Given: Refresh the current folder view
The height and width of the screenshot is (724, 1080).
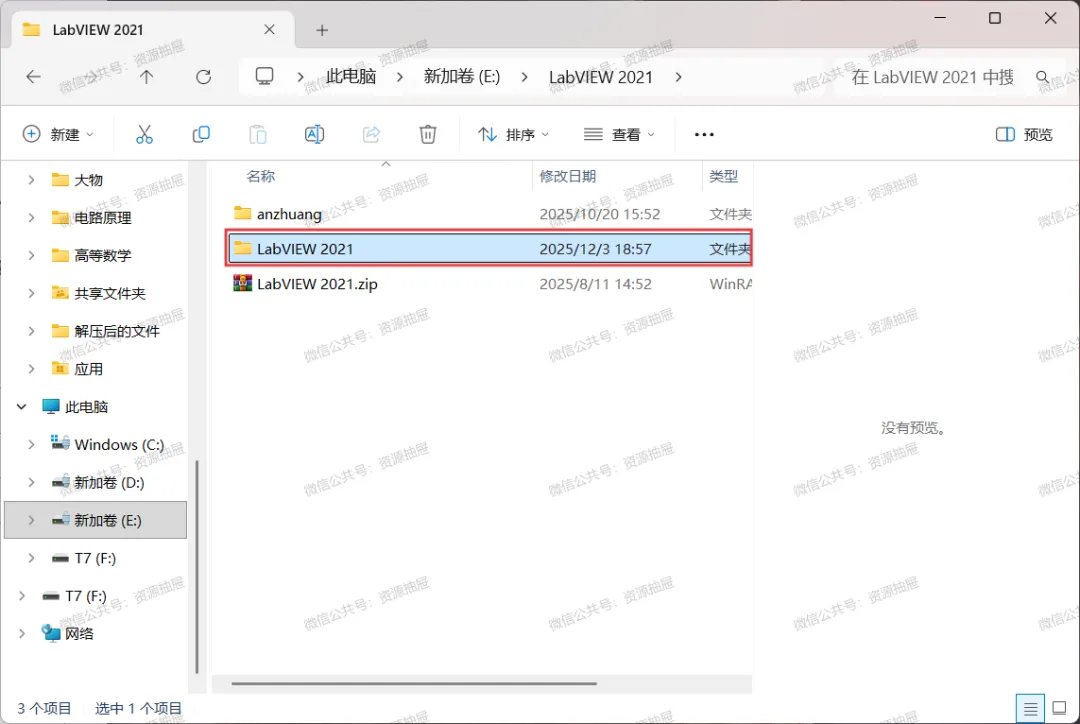Looking at the screenshot, I should pos(203,76).
